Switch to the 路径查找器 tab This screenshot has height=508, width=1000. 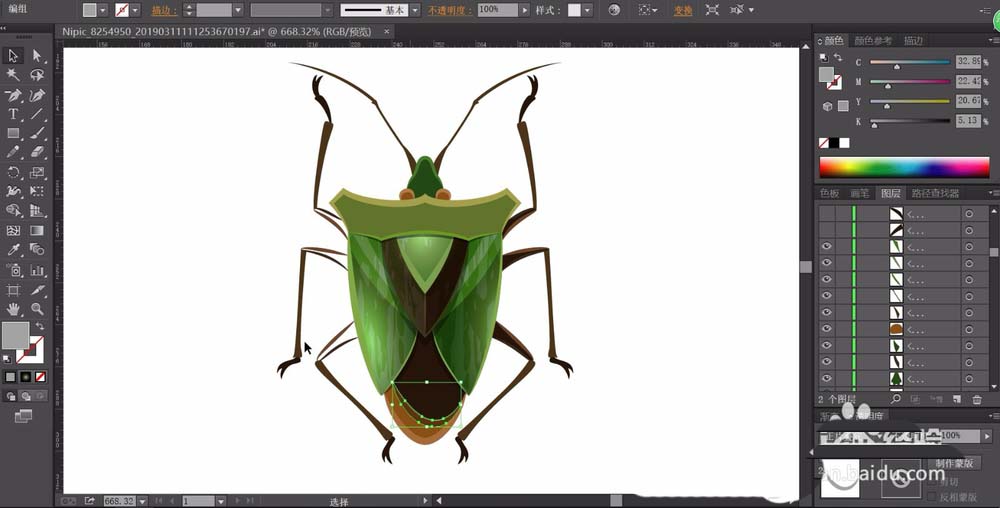936,193
